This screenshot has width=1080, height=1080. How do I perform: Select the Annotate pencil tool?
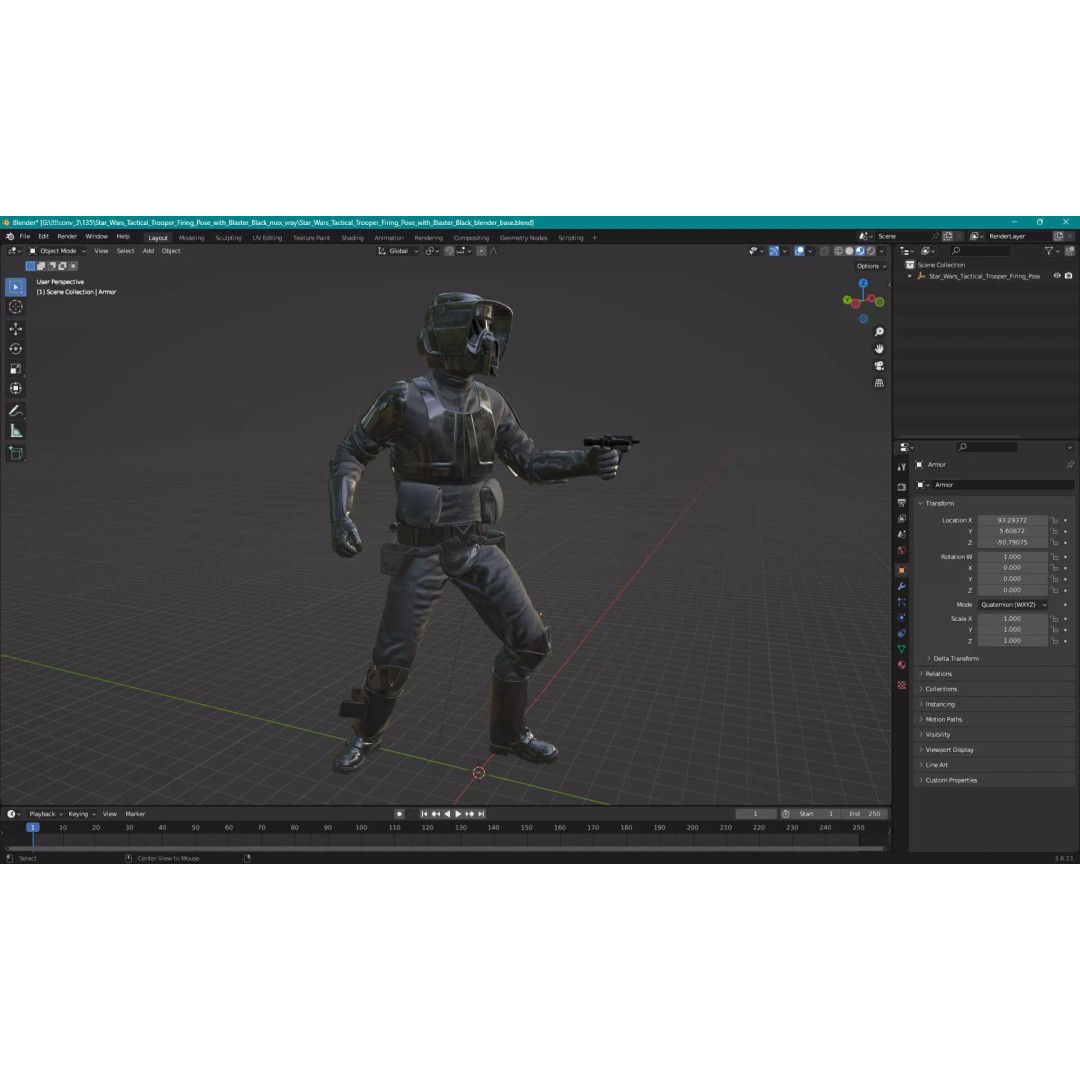16,411
